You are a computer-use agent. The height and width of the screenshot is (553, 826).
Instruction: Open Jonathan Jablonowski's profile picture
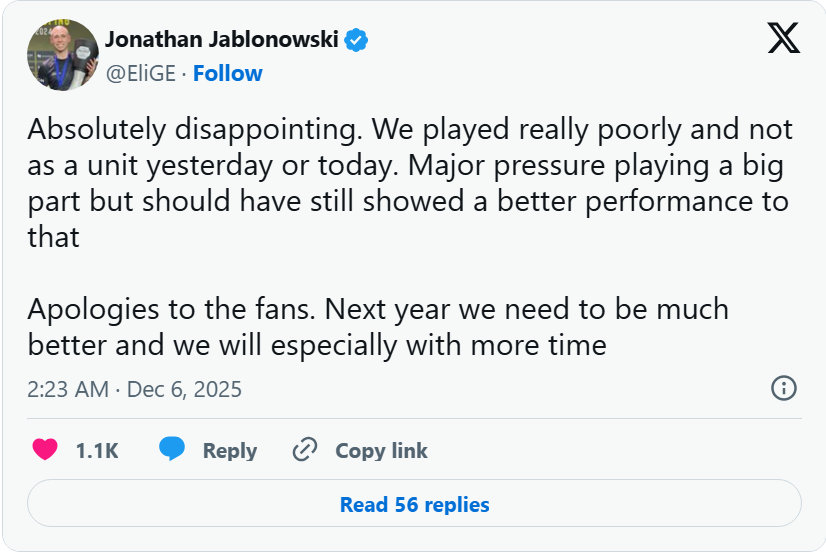pos(62,54)
